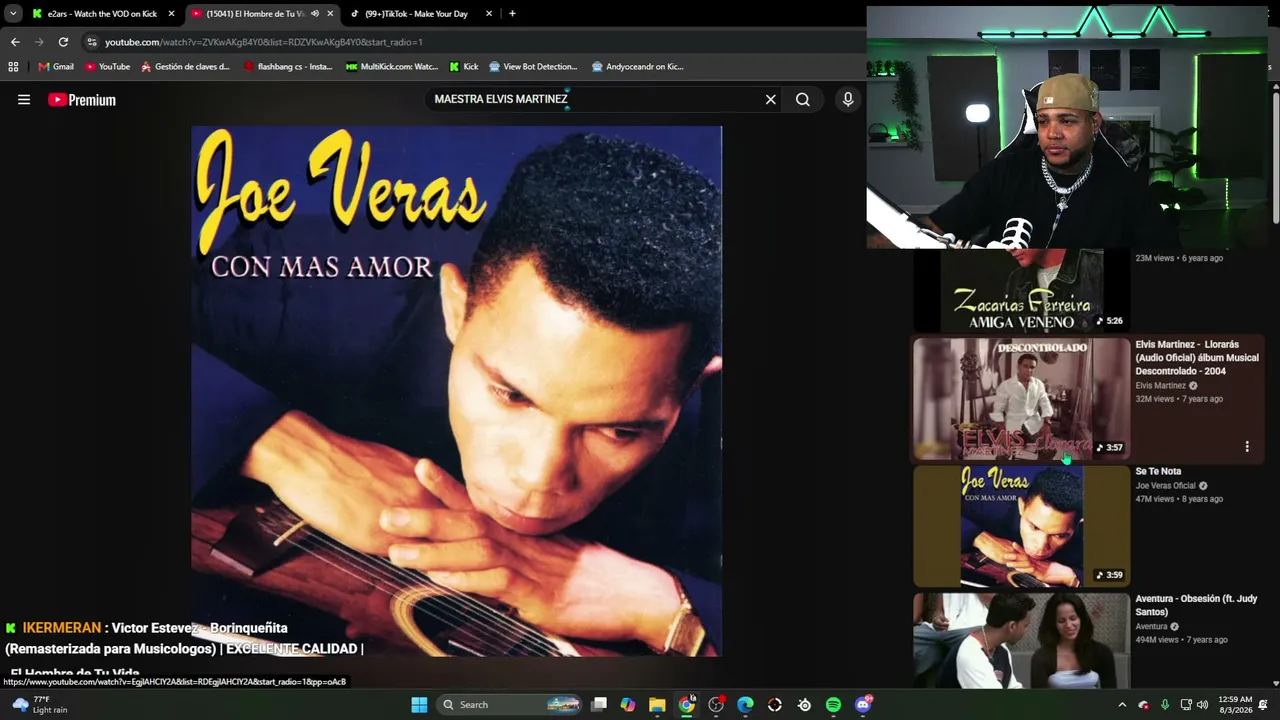Open the 'Gestión de claves' bookmark
Viewport: 1280px width, 720px height.
(186, 67)
